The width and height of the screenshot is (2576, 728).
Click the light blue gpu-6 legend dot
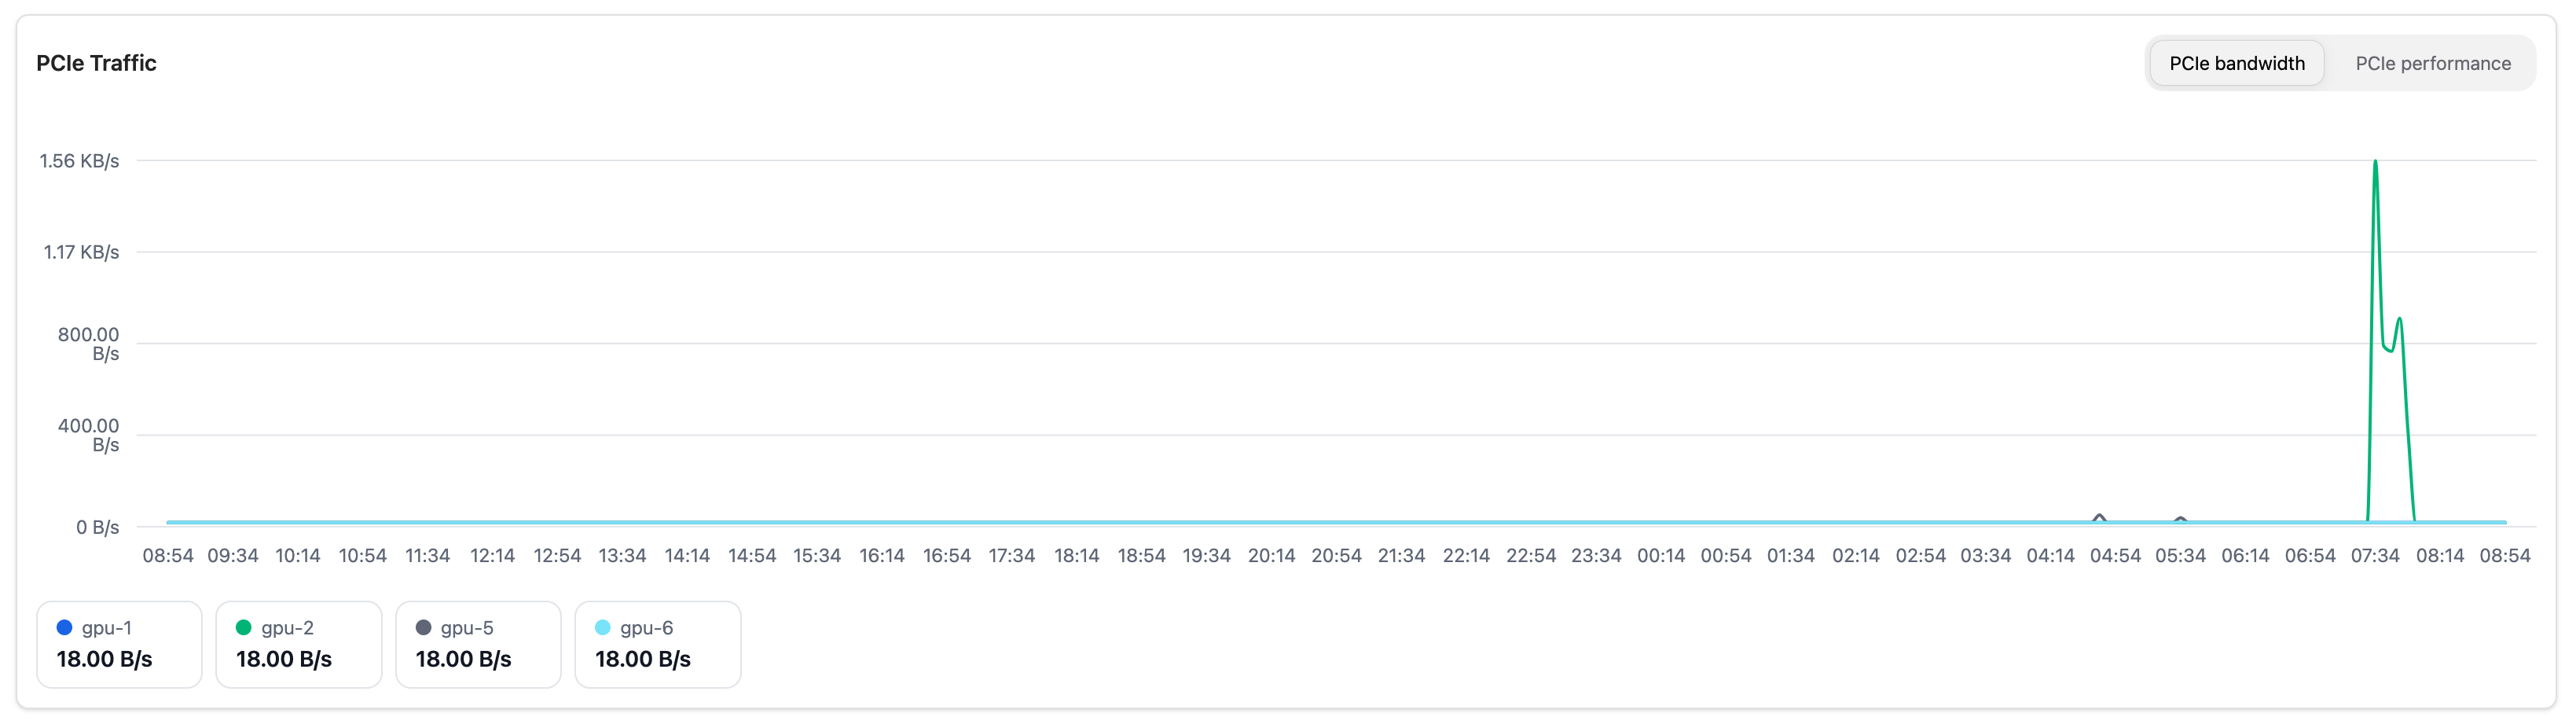pyautogui.click(x=603, y=628)
